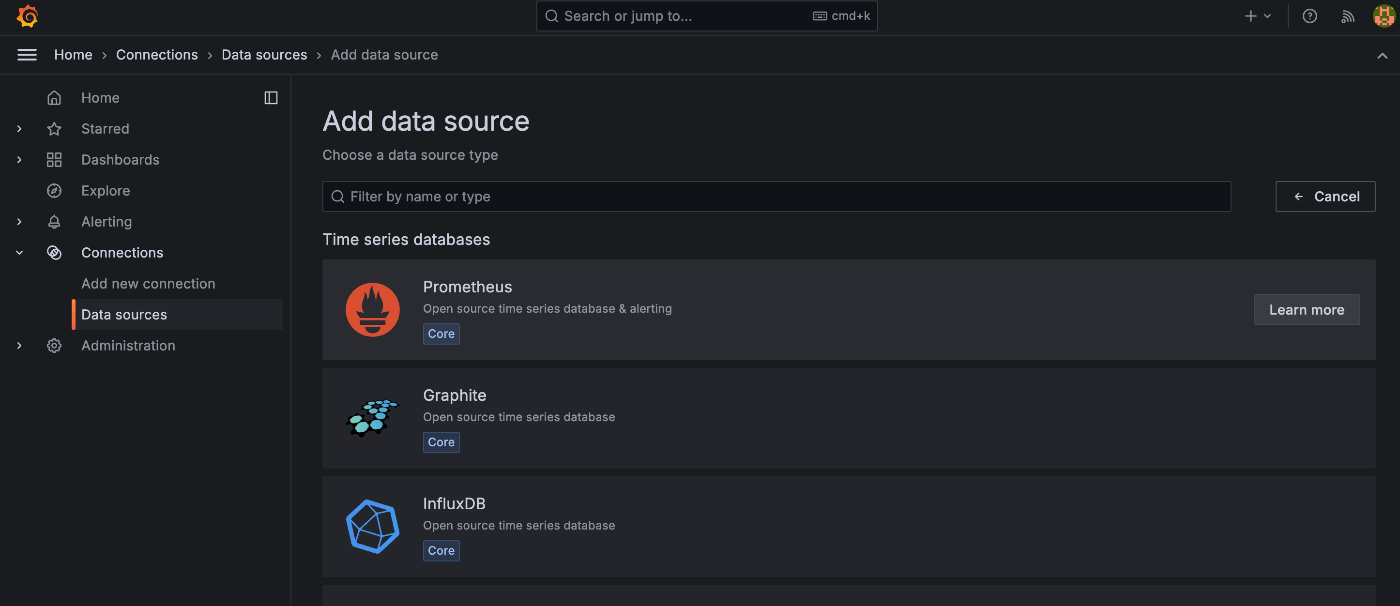
Task: Click the Home house icon in sidebar
Action: tap(54, 98)
